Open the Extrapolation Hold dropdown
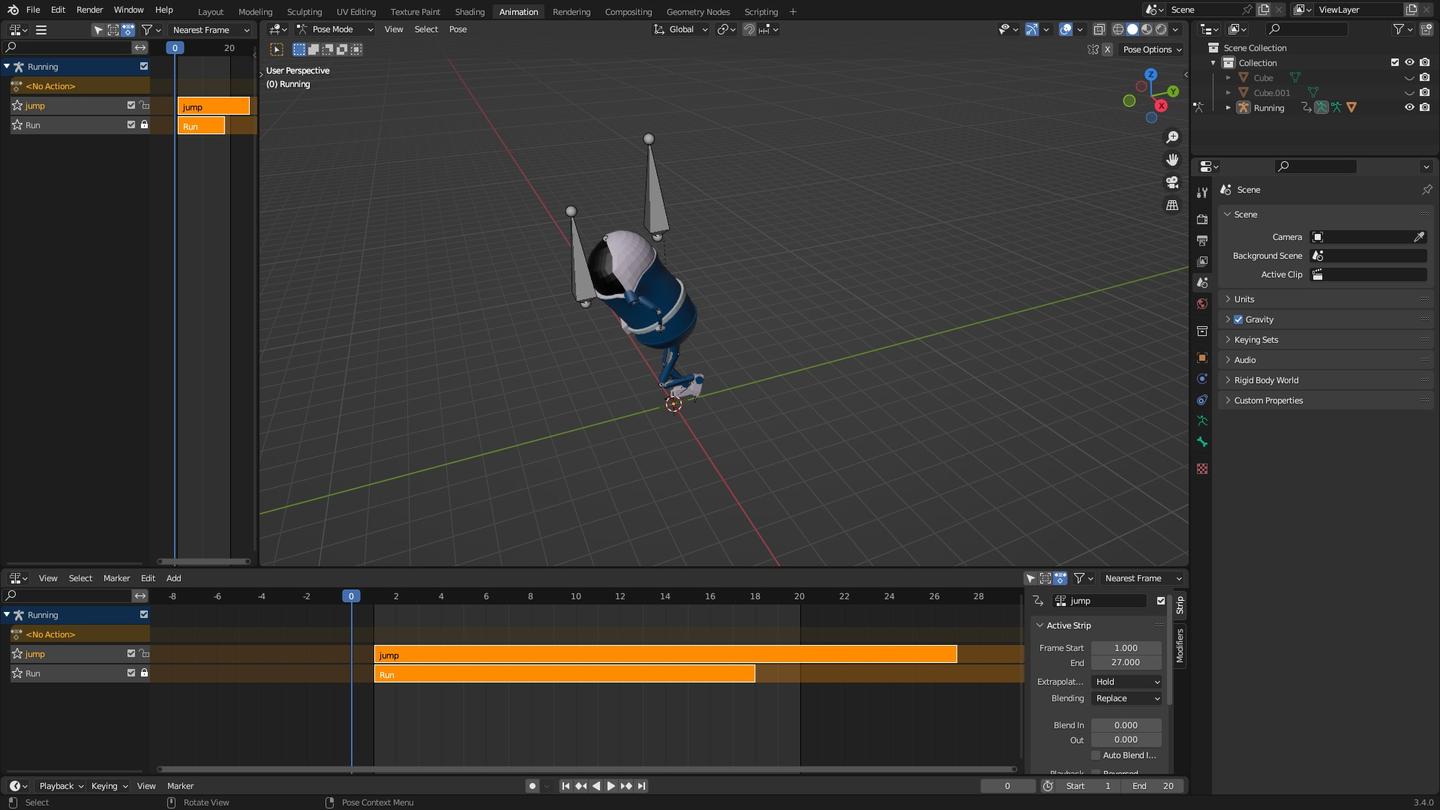Image resolution: width=1440 pixels, height=810 pixels. pos(1127,682)
